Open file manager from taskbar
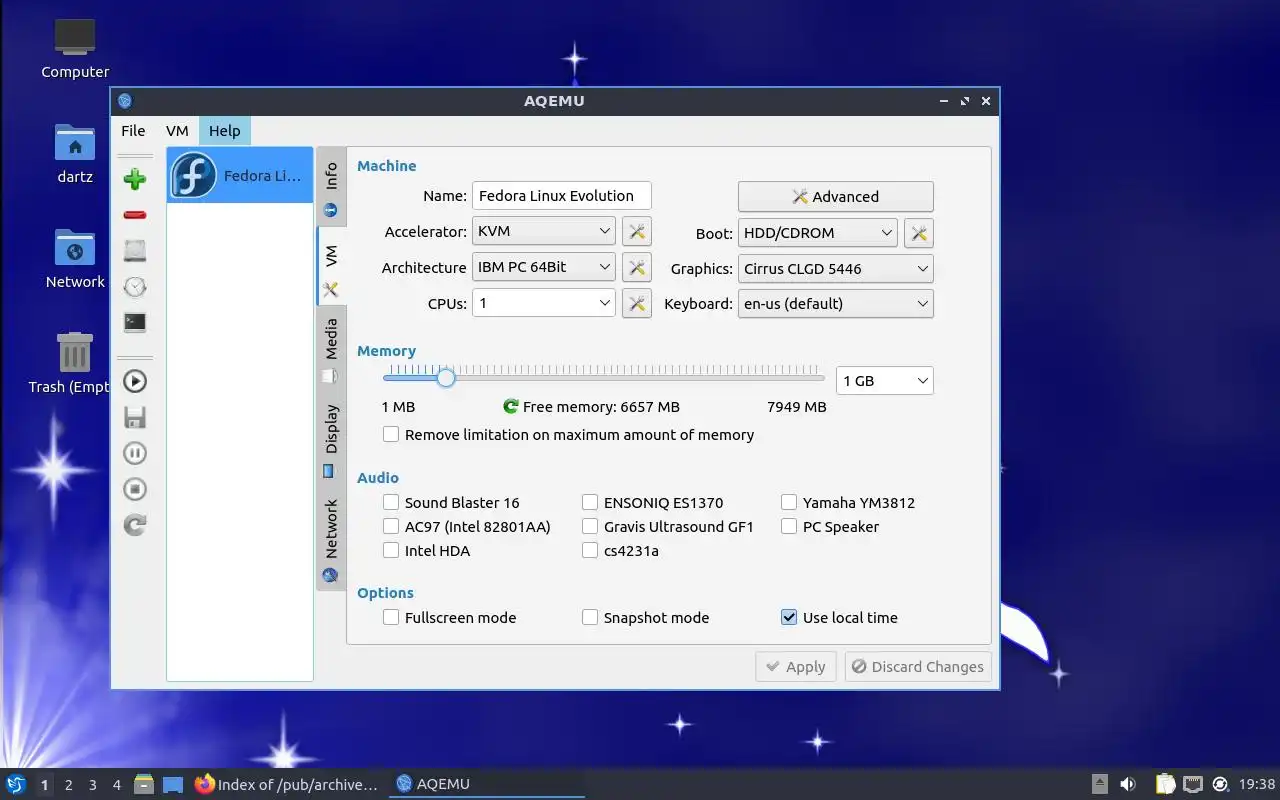 (144, 784)
